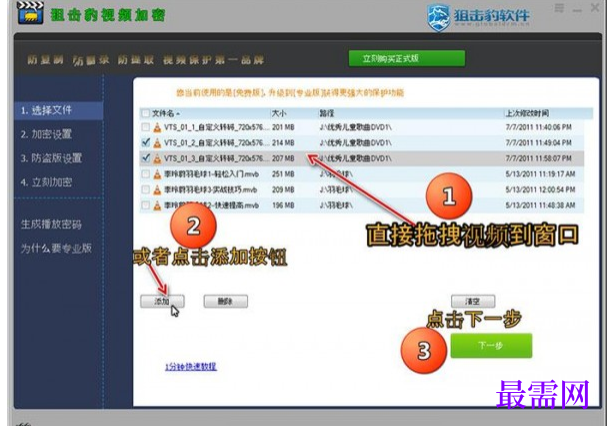Viewport: 608px width, 426px height.
Task: Go to step 2. 加密设置
Action: click(46, 134)
